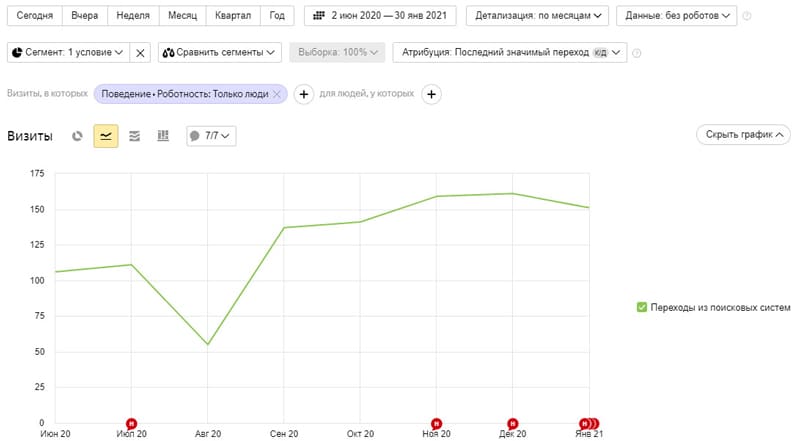
Task: Collapse chart with Скрыть график button
Action: (x=743, y=135)
